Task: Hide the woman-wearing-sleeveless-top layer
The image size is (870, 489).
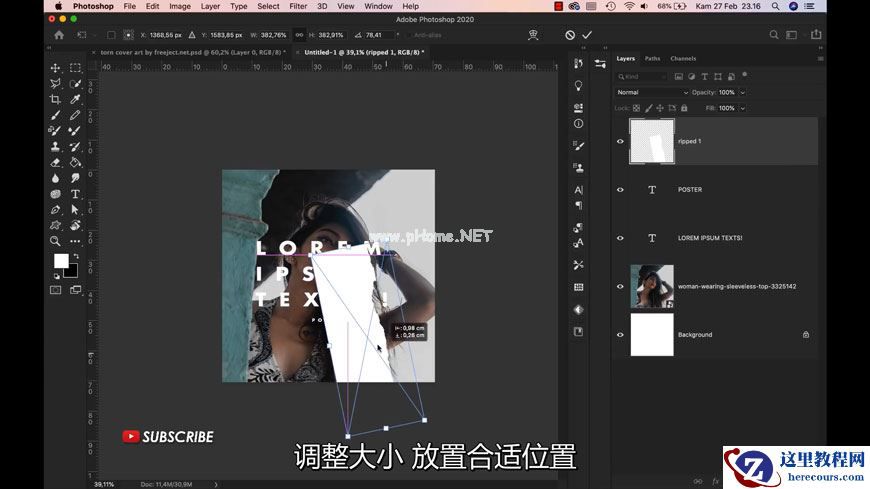Action: coord(620,286)
